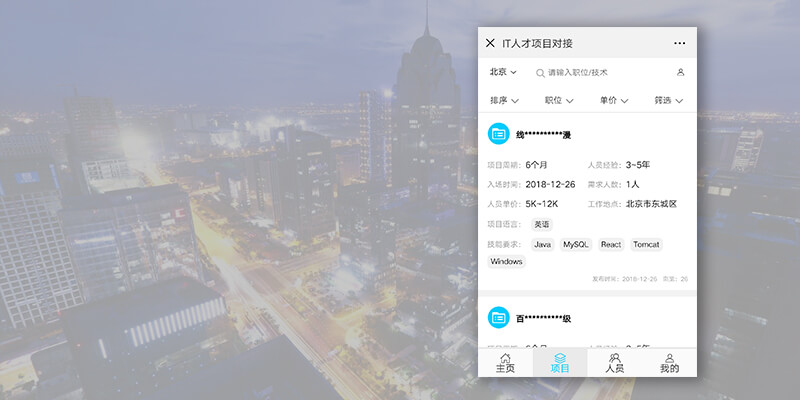Select the Java skill tag

click(542, 244)
